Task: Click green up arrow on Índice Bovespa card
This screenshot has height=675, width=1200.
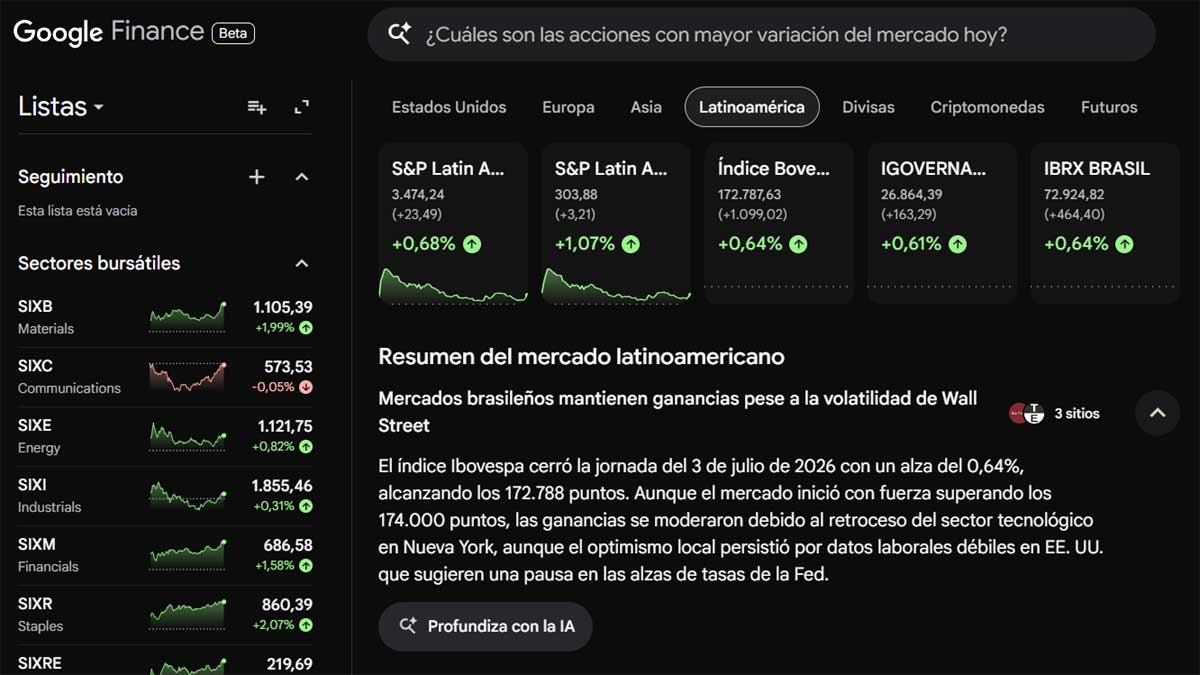Action: click(798, 244)
